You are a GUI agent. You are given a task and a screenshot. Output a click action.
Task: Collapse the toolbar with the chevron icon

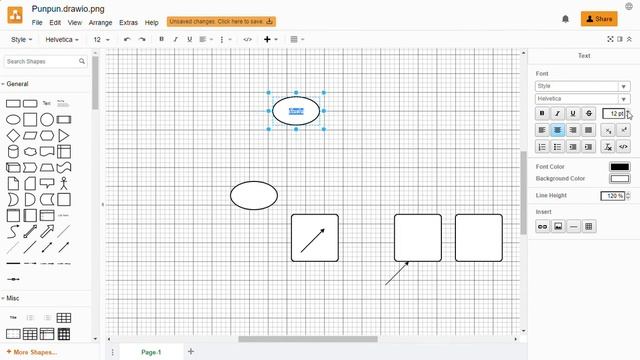629,39
